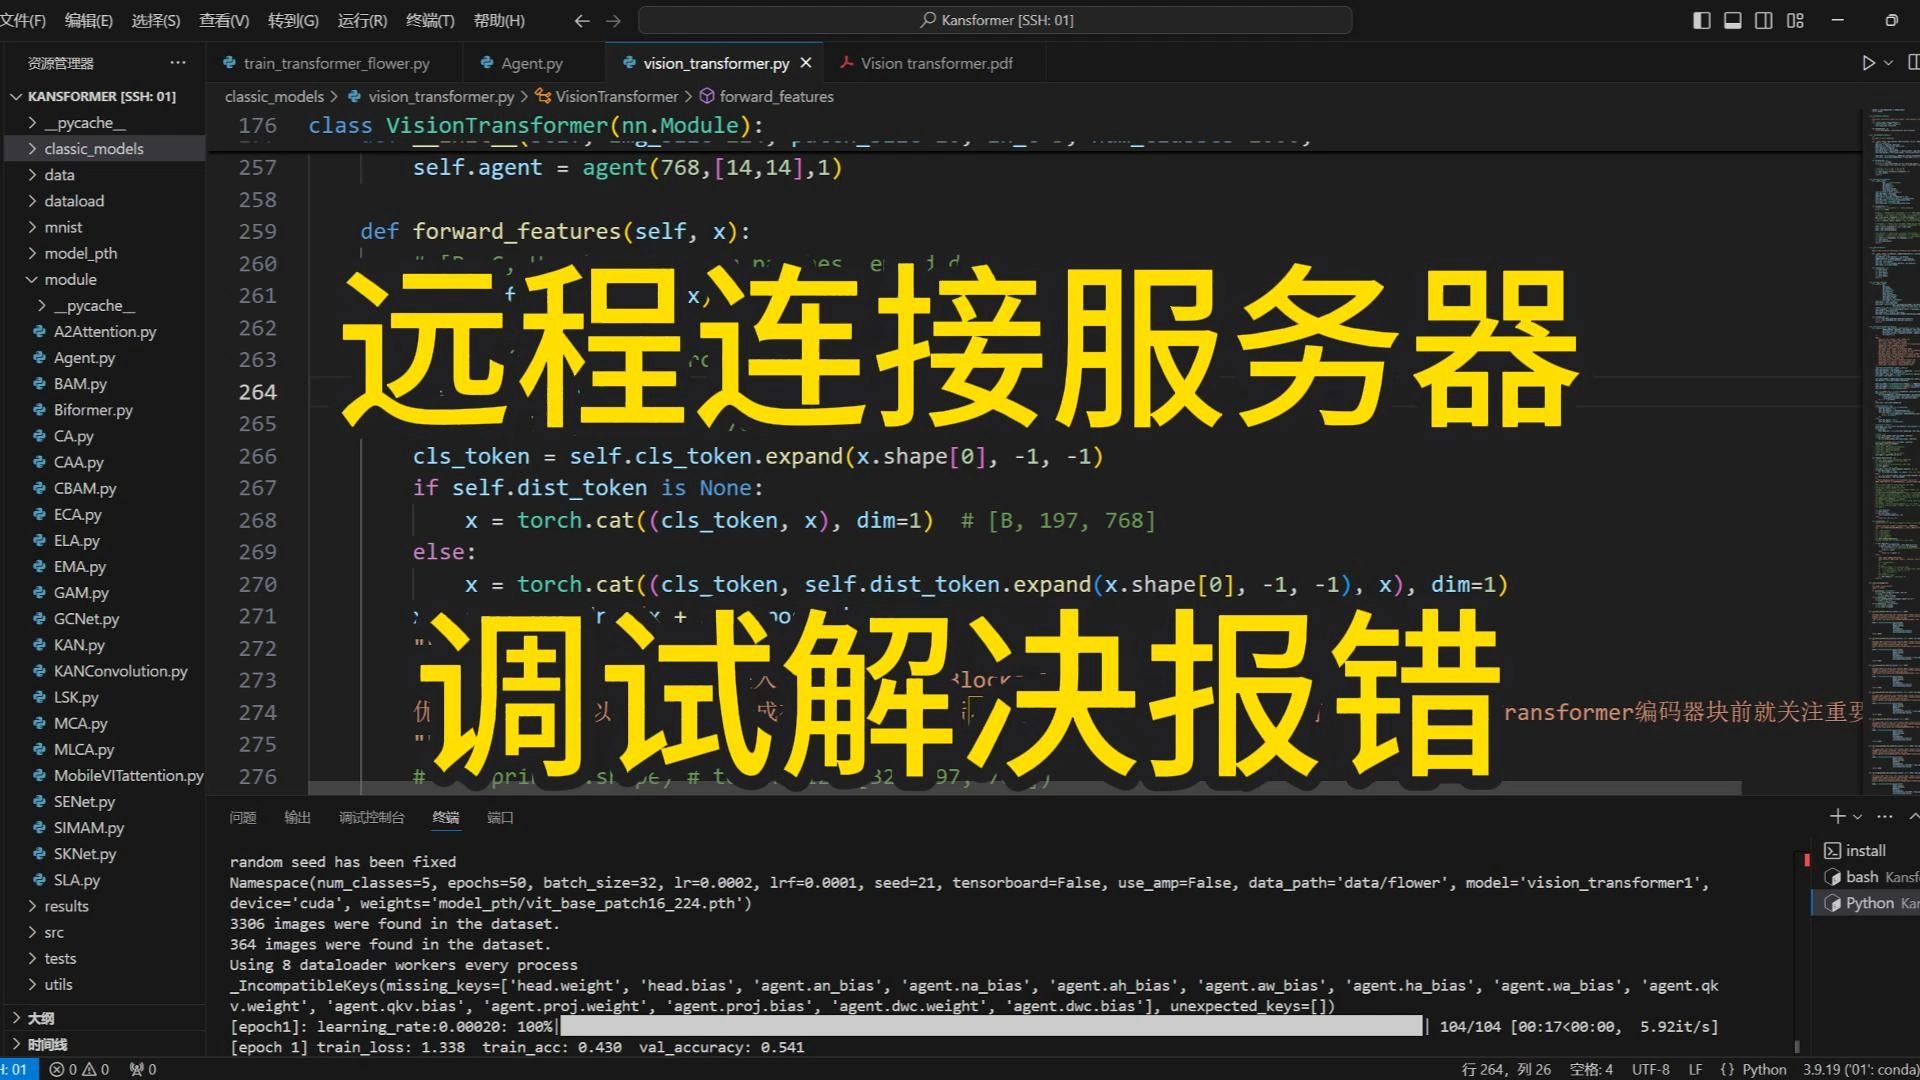The width and height of the screenshot is (1920, 1080).
Task: Toggle primary sidebar layout icon
Action: coord(1701,20)
